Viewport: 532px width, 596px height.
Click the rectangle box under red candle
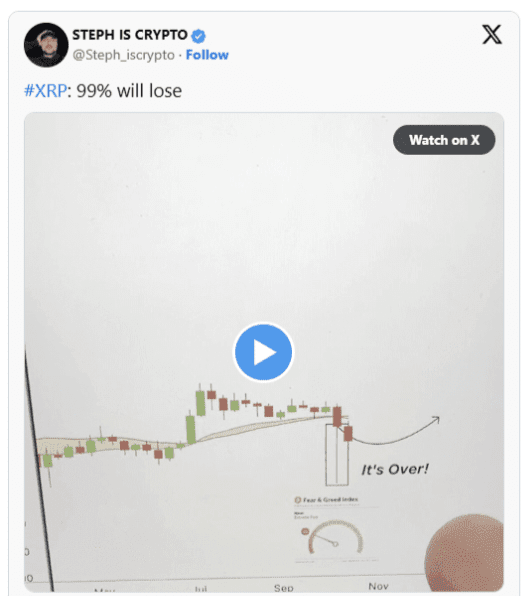point(337,455)
